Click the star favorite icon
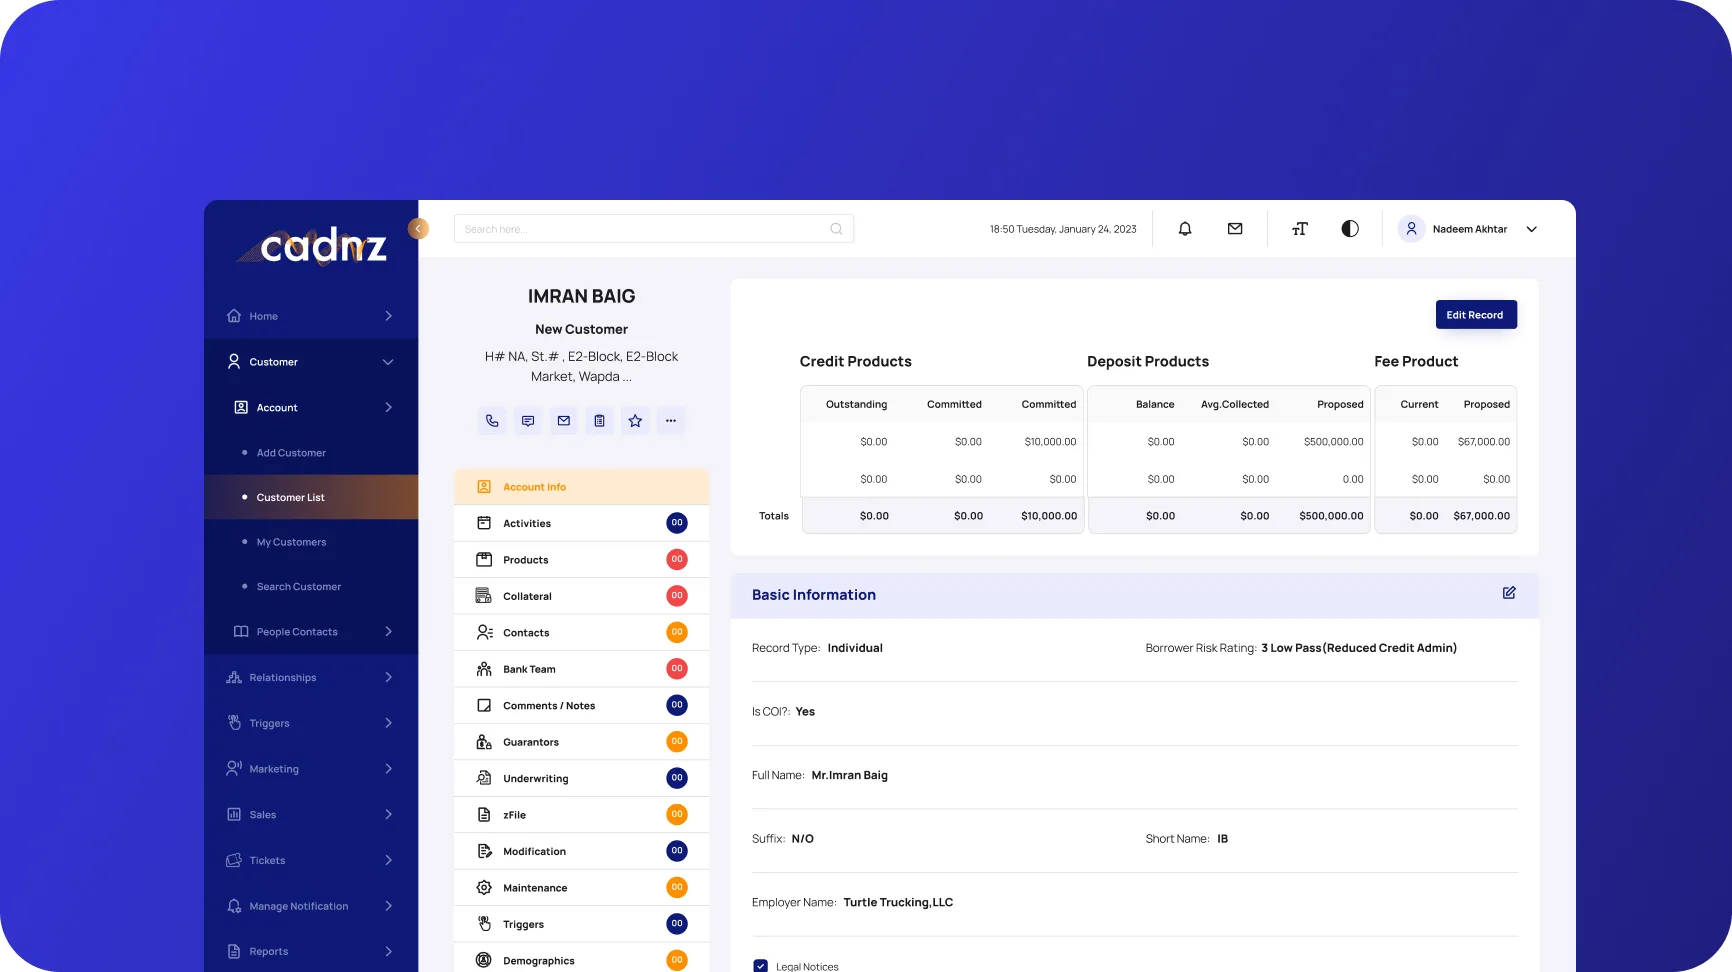The width and height of the screenshot is (1732, 972). (x=635, y=421)
